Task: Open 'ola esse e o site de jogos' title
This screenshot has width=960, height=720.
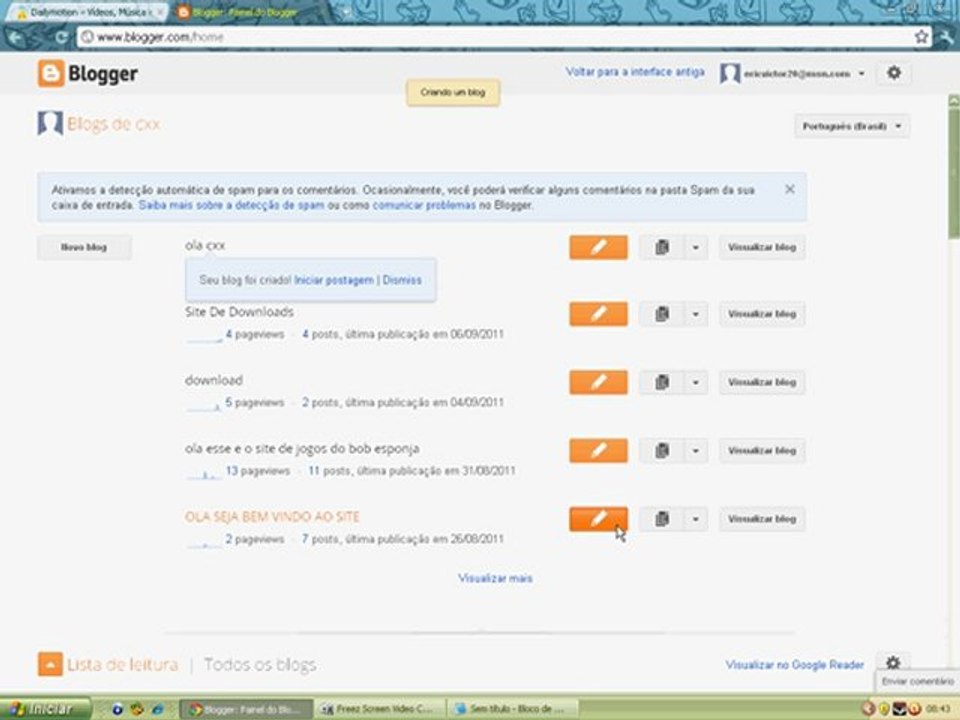Action: 302,448
